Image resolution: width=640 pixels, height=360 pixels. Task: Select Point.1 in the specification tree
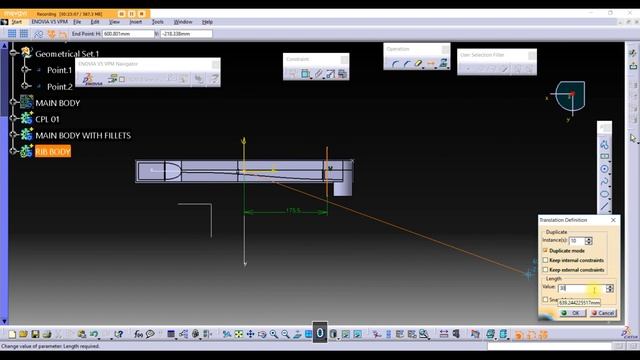pos(60,70)
